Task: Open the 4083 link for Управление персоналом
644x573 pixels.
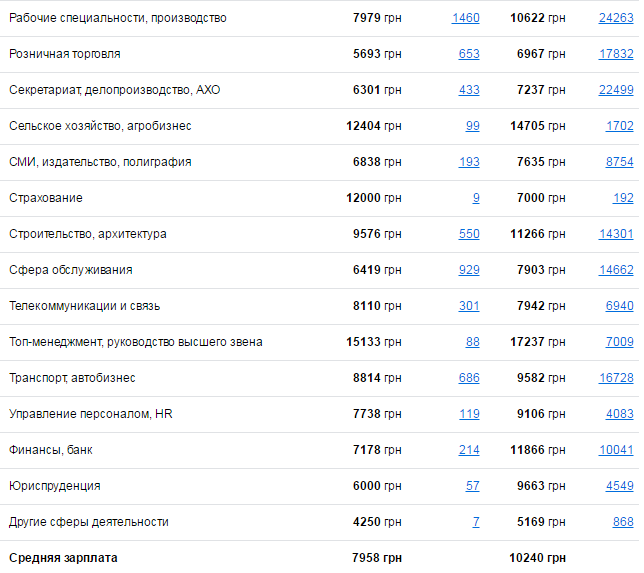Action: click(x=619, y=414)
